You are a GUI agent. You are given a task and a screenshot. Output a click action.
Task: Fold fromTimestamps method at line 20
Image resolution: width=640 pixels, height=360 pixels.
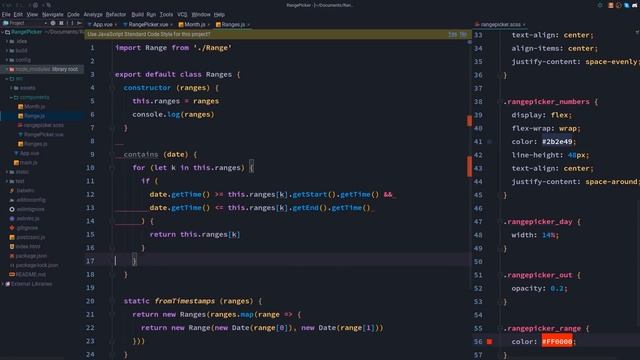click(x=112, y=301)
